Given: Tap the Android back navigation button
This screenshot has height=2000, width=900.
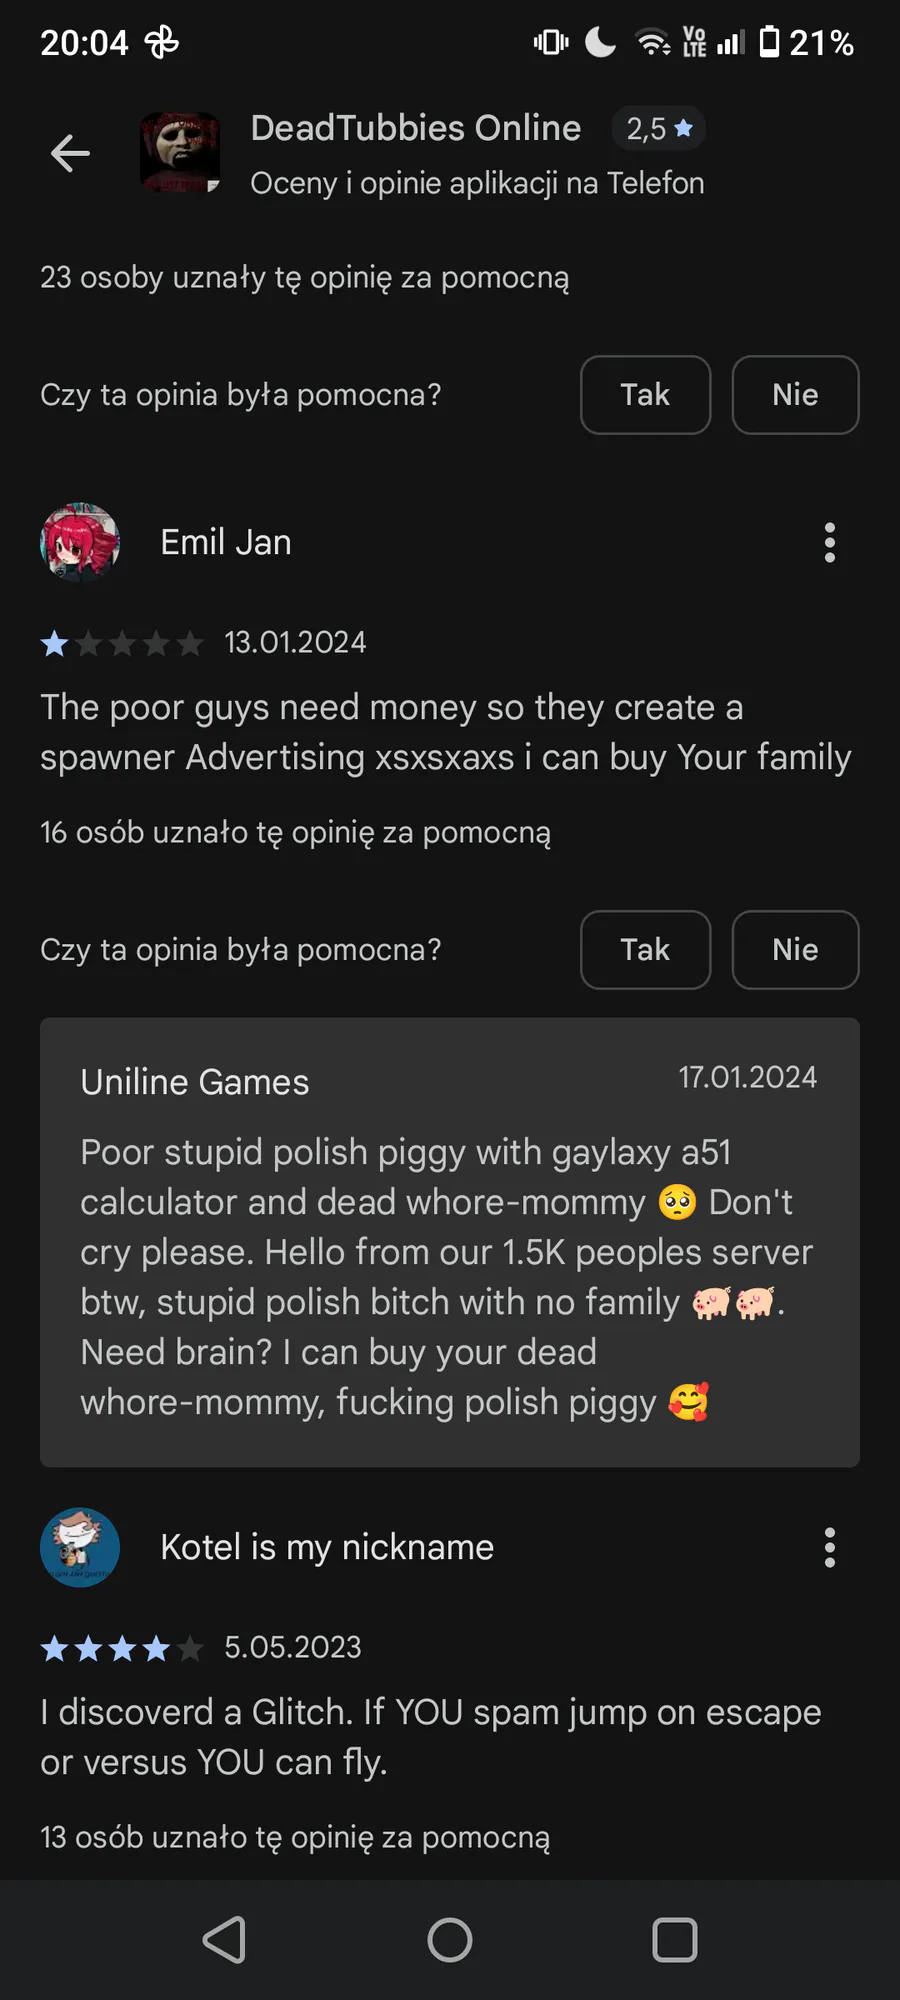Looking at the screenshot, I should [225, 1940].
